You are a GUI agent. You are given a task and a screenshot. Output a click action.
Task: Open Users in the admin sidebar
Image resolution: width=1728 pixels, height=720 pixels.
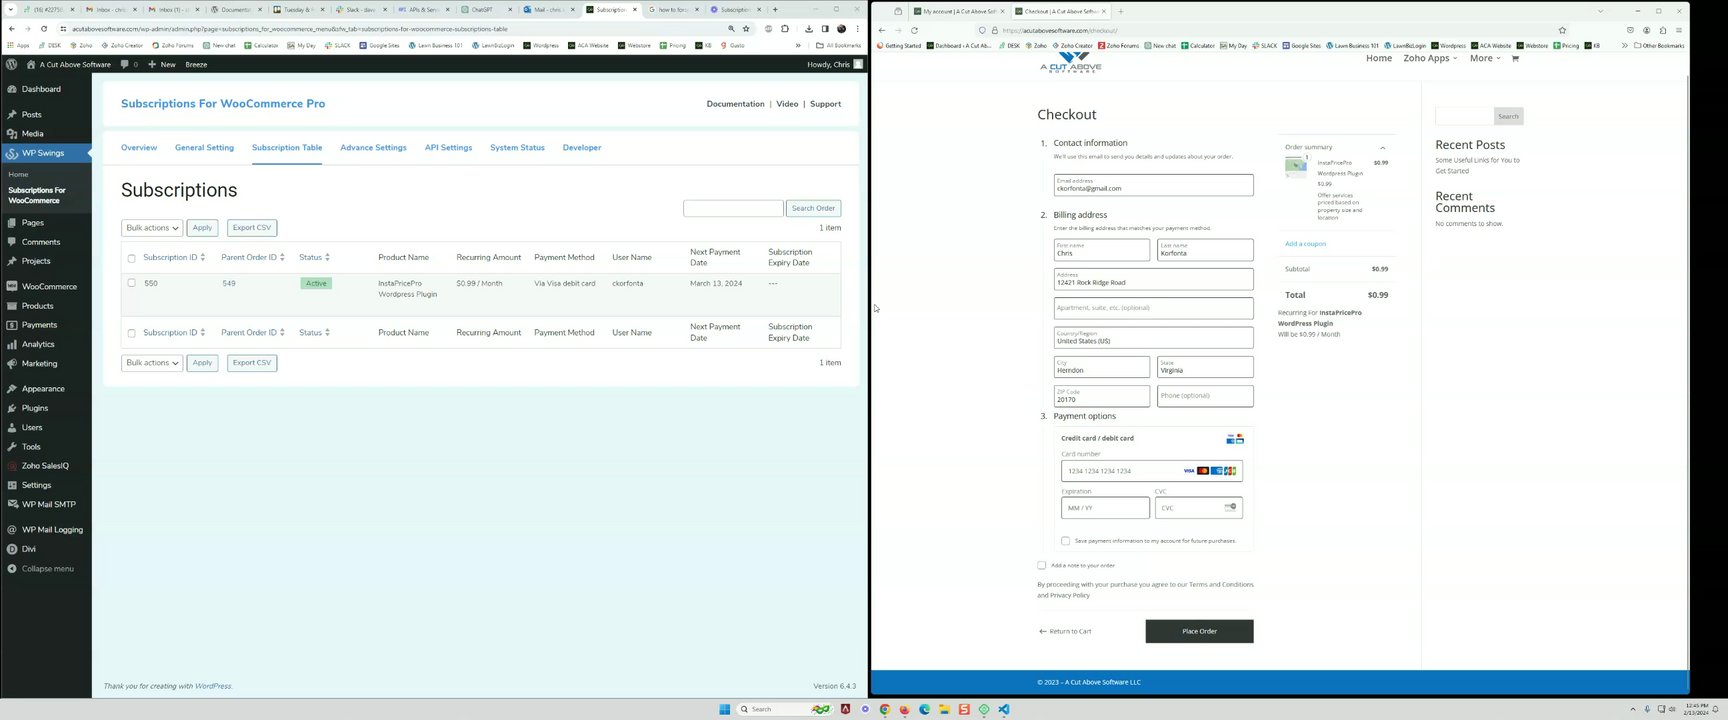(32, 427)
